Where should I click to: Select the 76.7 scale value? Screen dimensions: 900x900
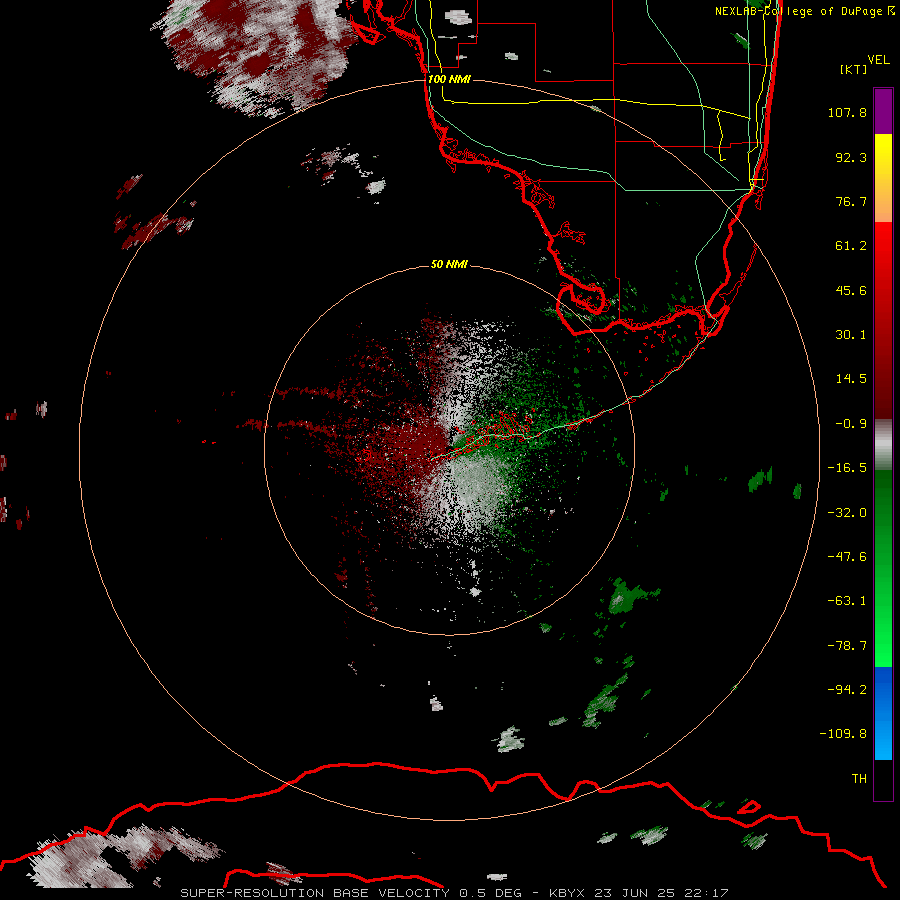pos(851,201)
